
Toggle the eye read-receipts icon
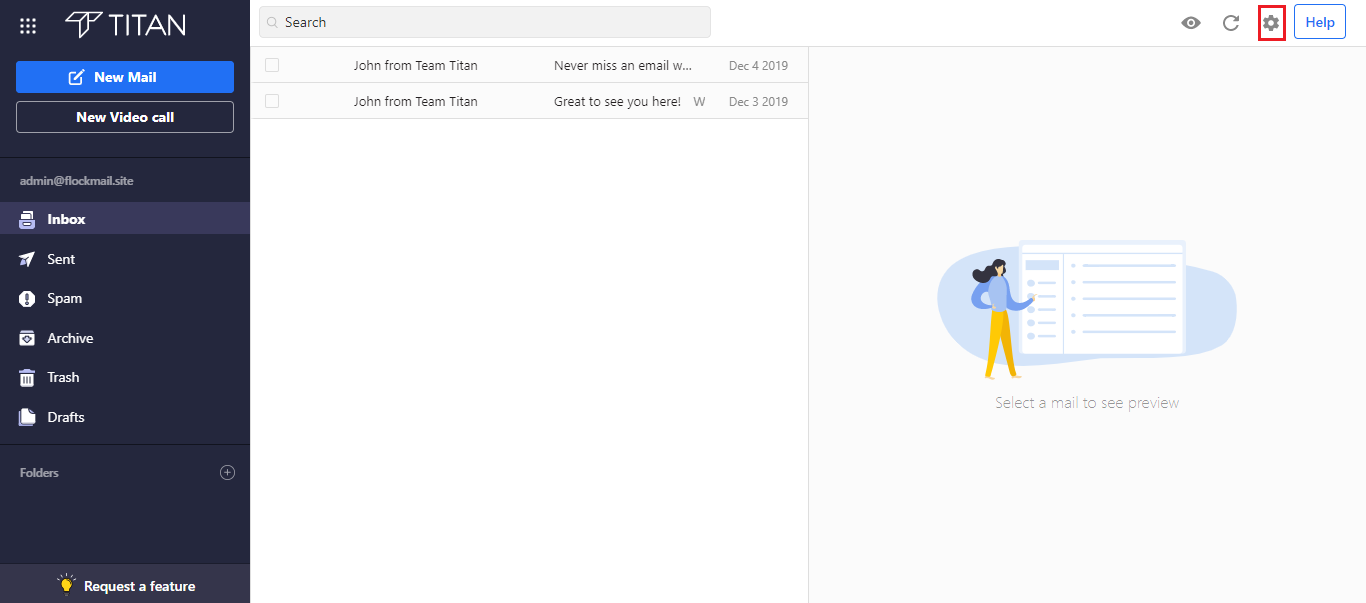(x=1190, y=22)
